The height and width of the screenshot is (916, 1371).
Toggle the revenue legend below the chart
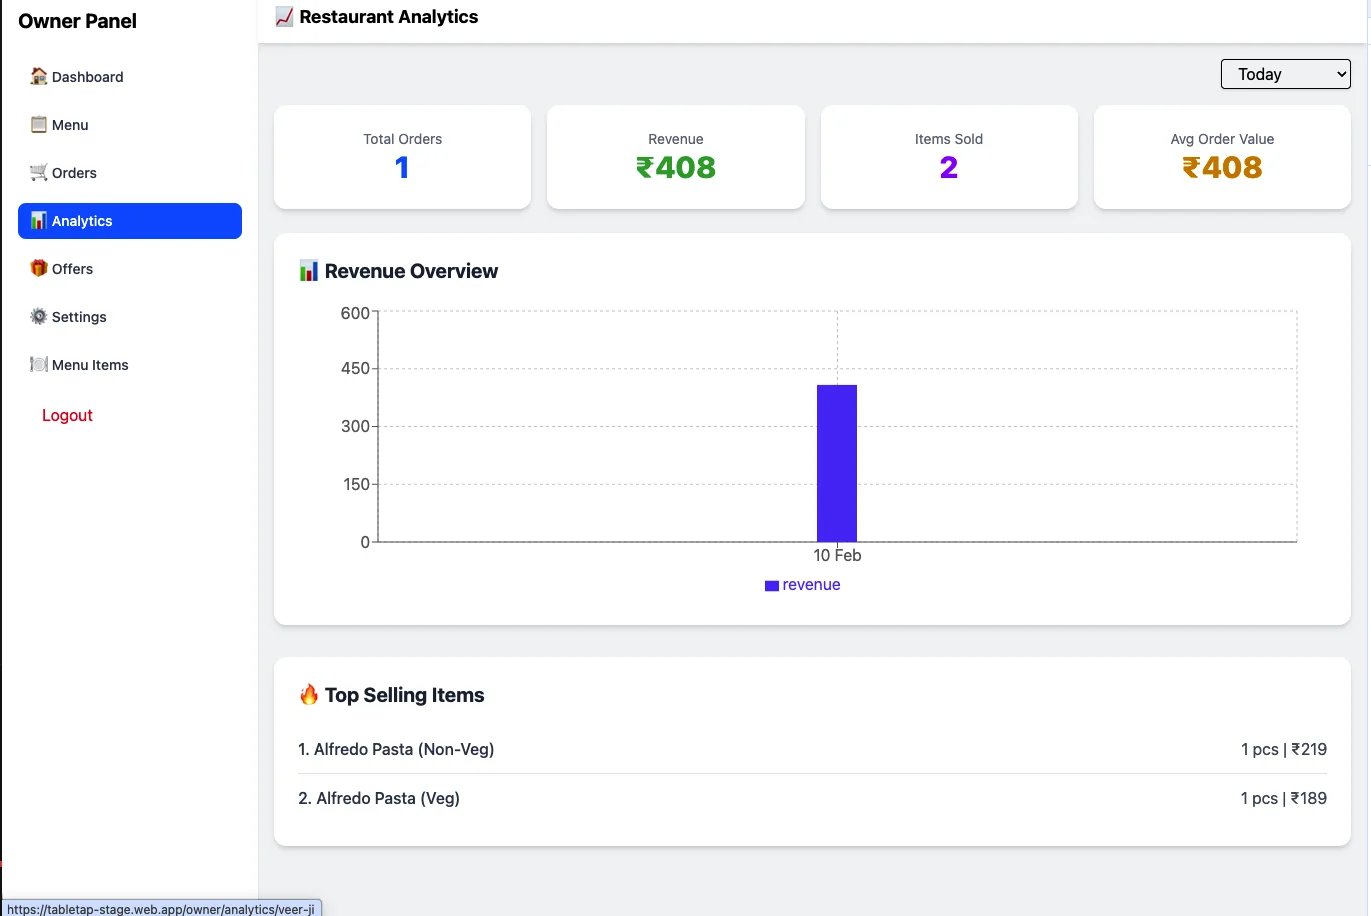click(802, 584)
